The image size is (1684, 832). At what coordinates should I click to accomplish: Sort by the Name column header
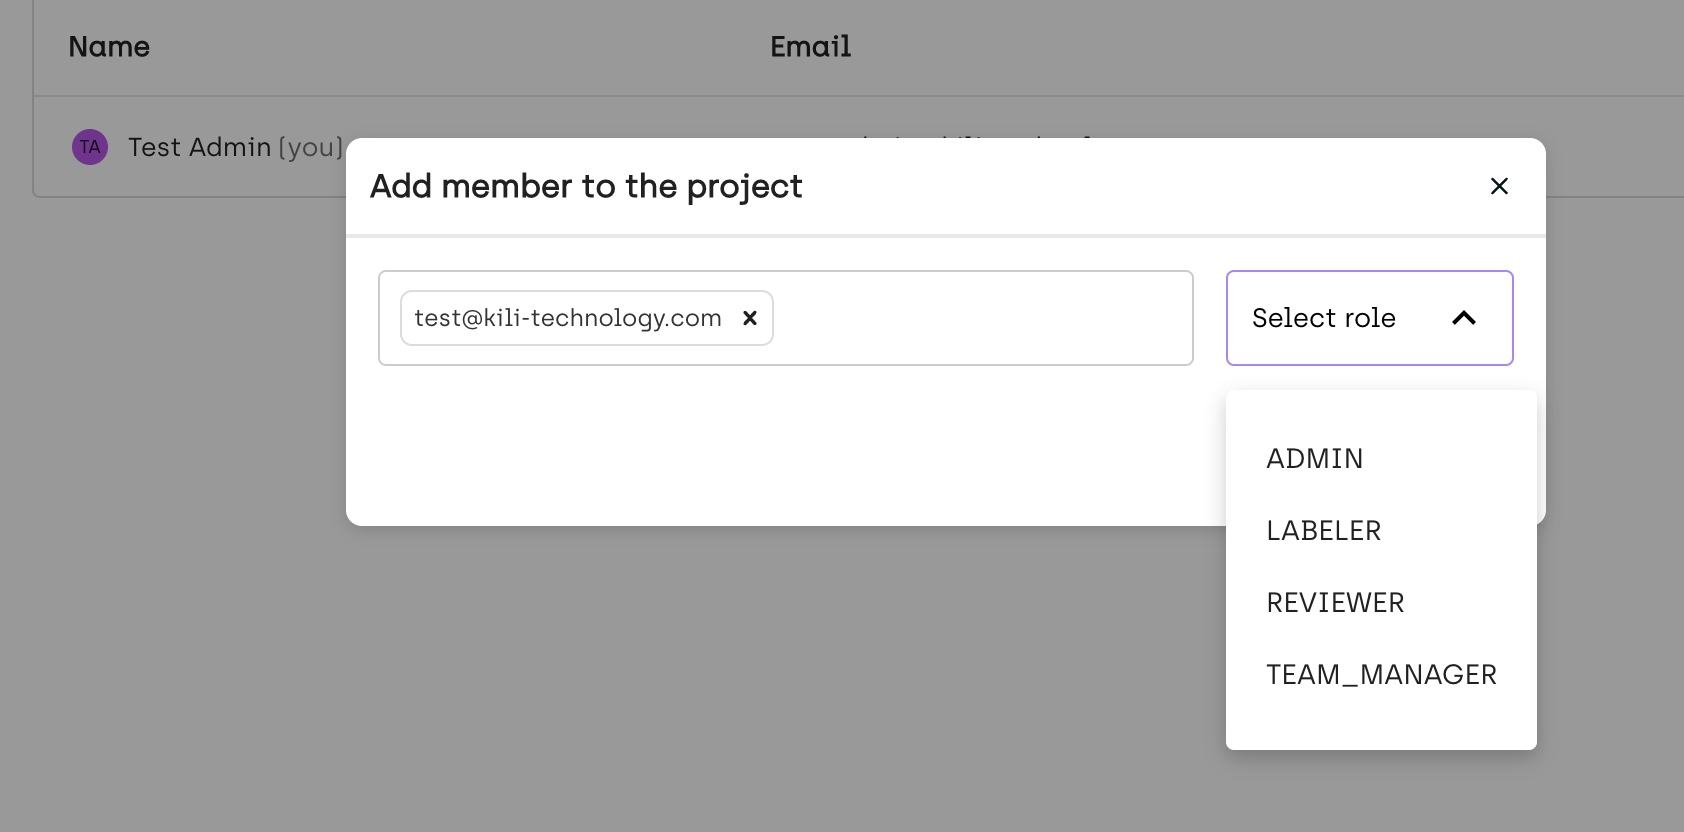(109, 47)
